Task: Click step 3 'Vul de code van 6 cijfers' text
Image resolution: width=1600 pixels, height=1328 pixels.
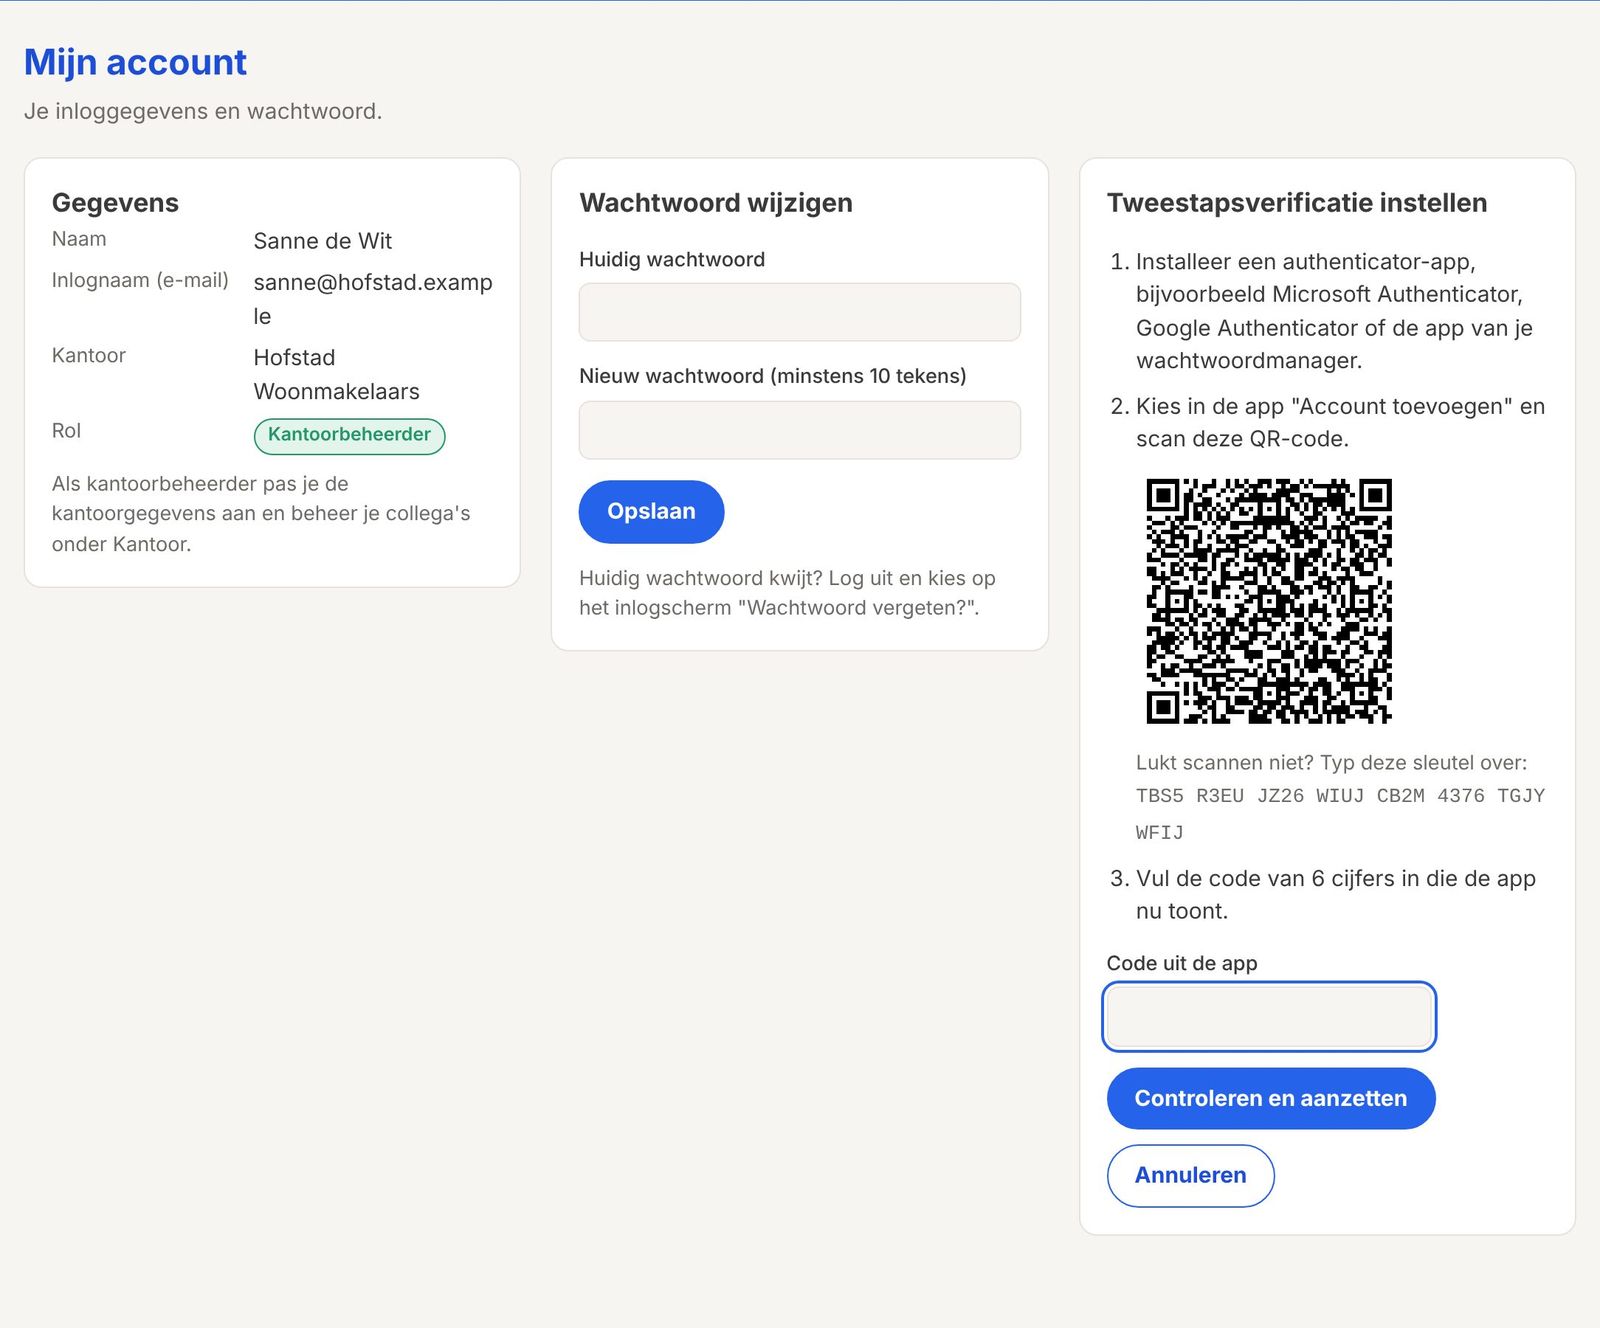Action: click(1336, 895)
